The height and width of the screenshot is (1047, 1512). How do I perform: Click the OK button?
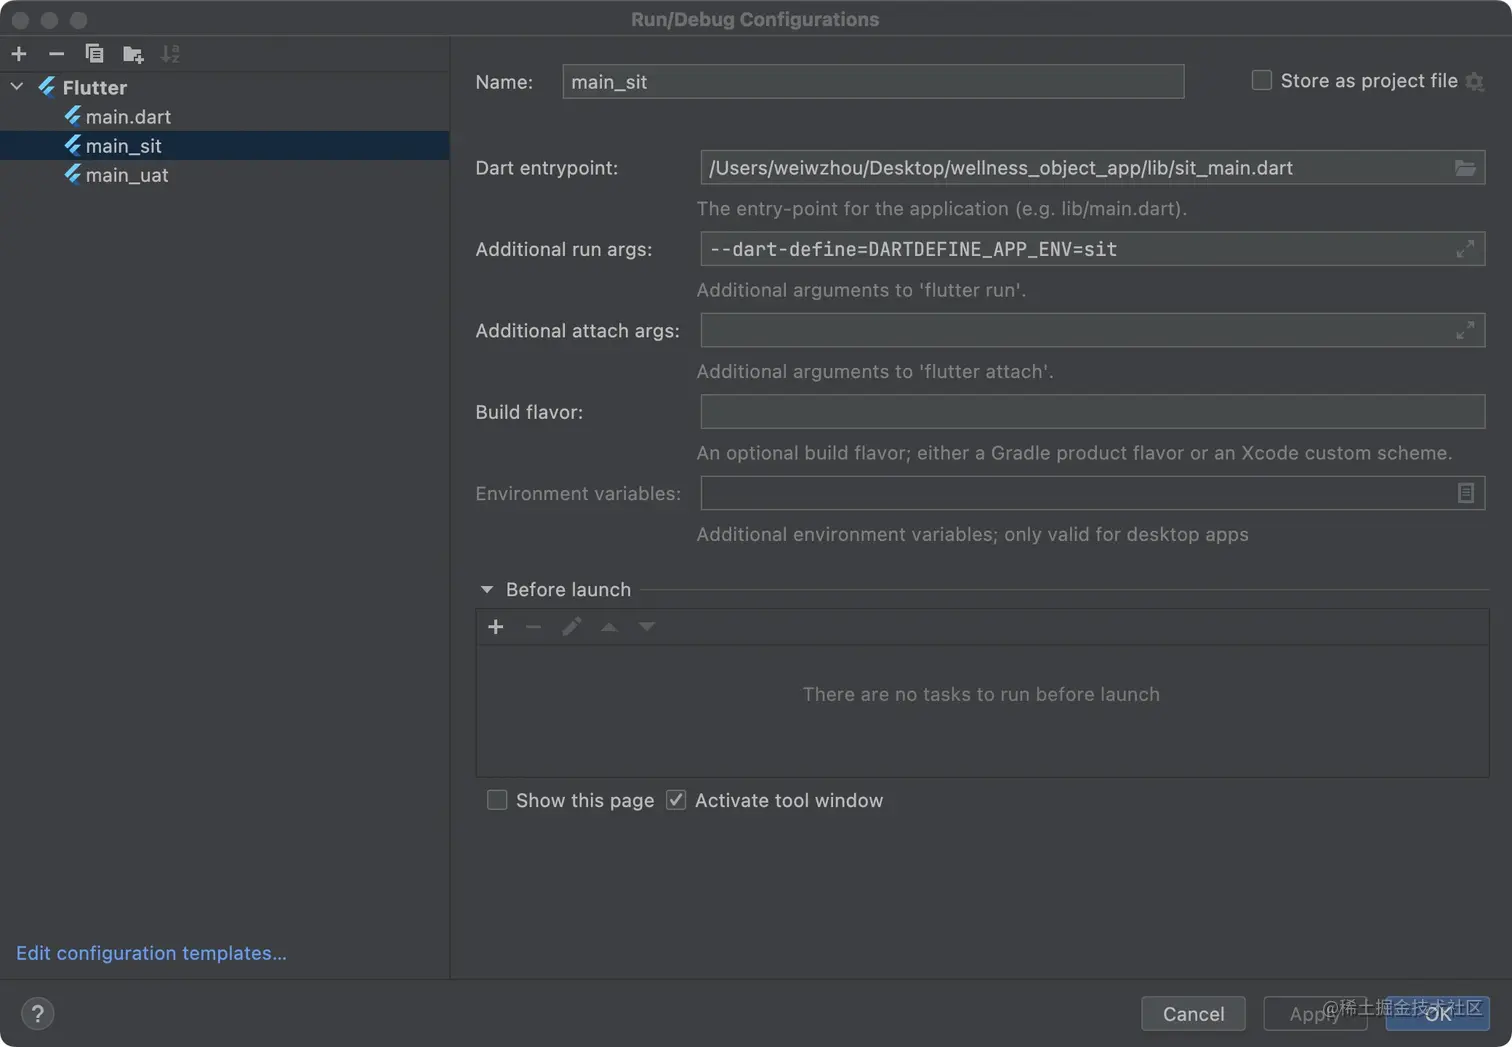tap(1438, 1014)
